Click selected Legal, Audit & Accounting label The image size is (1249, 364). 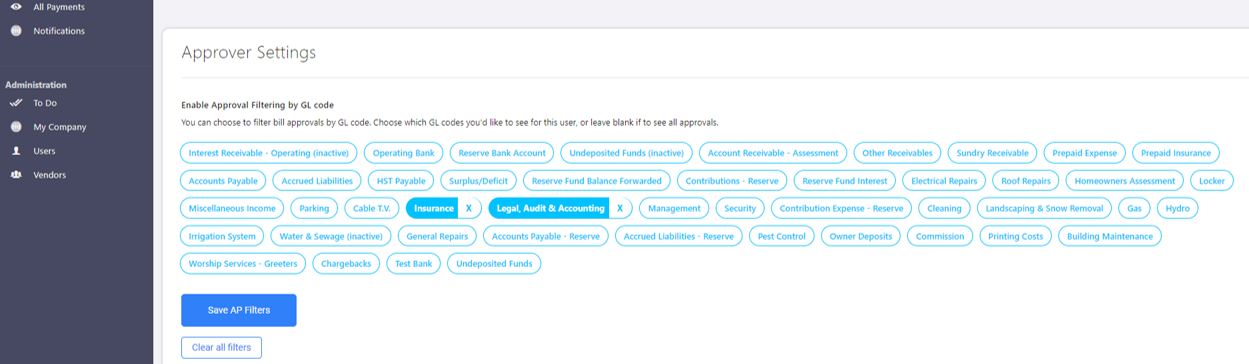(x=550, y=208)
